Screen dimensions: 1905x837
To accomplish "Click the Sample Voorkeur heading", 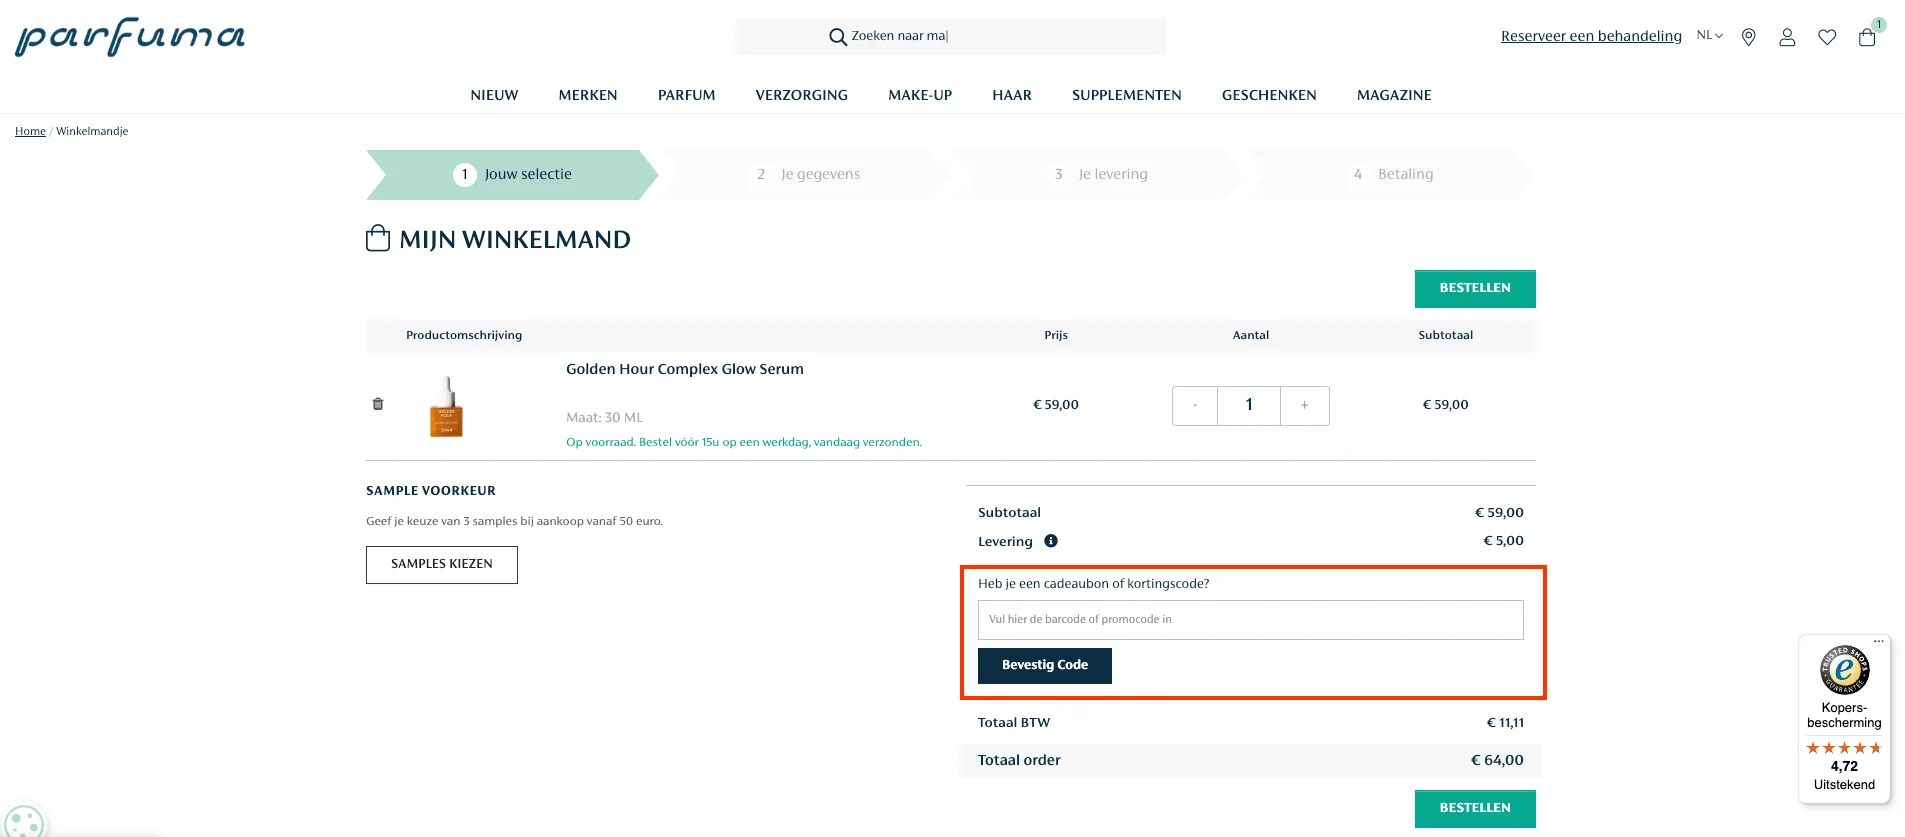I will [431, 491].
